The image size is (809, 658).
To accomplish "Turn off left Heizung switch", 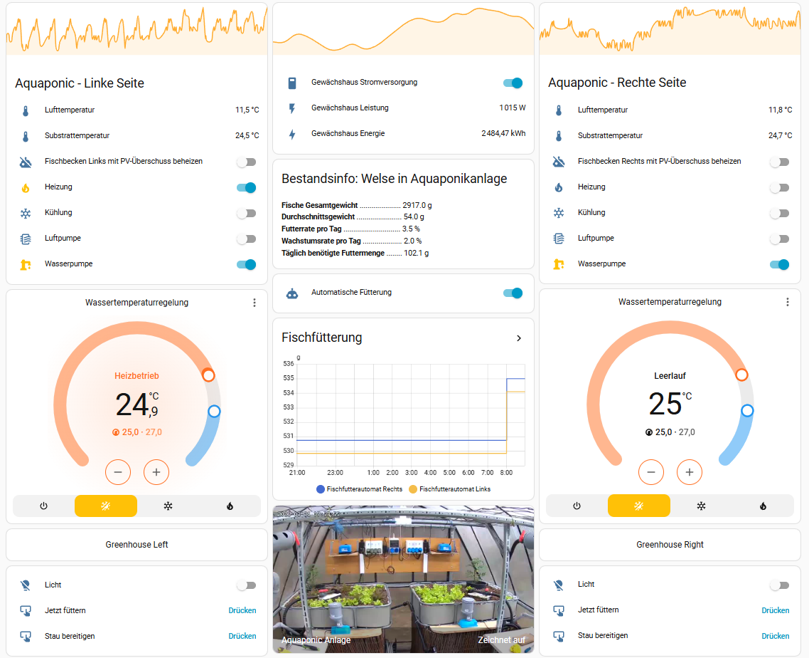I will coord(247,188).
